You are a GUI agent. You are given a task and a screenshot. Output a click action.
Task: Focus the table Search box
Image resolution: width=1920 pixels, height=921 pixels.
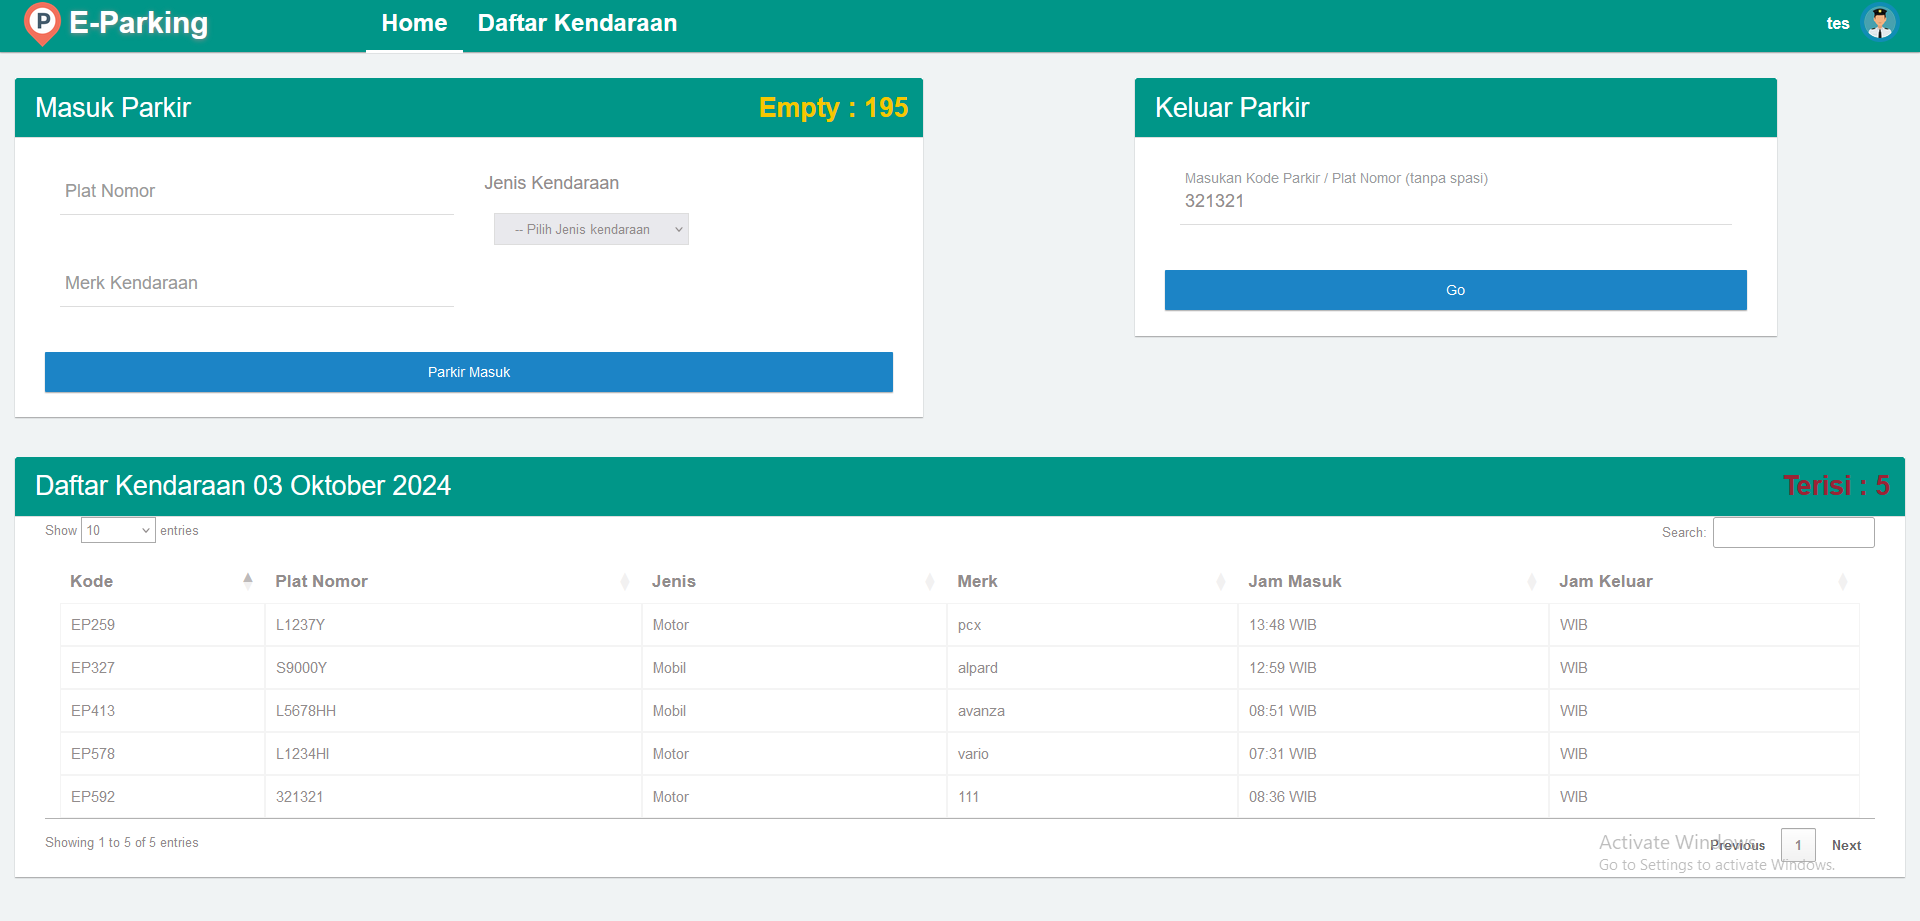(1793, 531)
